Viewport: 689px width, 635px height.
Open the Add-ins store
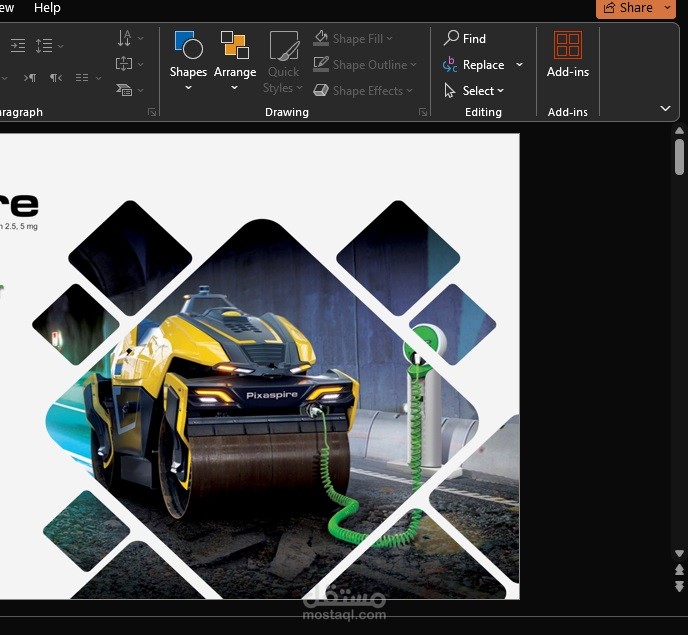(x=568, y=54)
